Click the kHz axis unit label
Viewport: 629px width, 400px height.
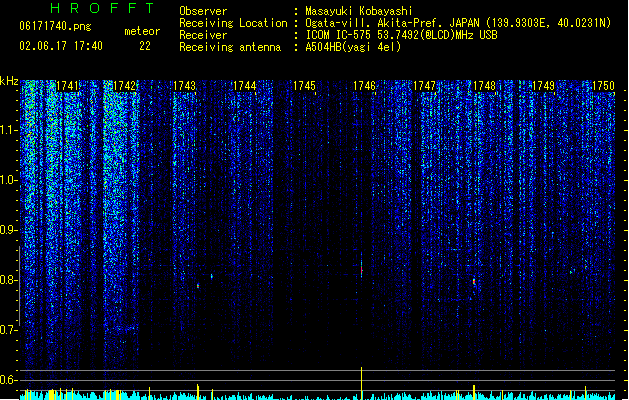tap(9, 81)
